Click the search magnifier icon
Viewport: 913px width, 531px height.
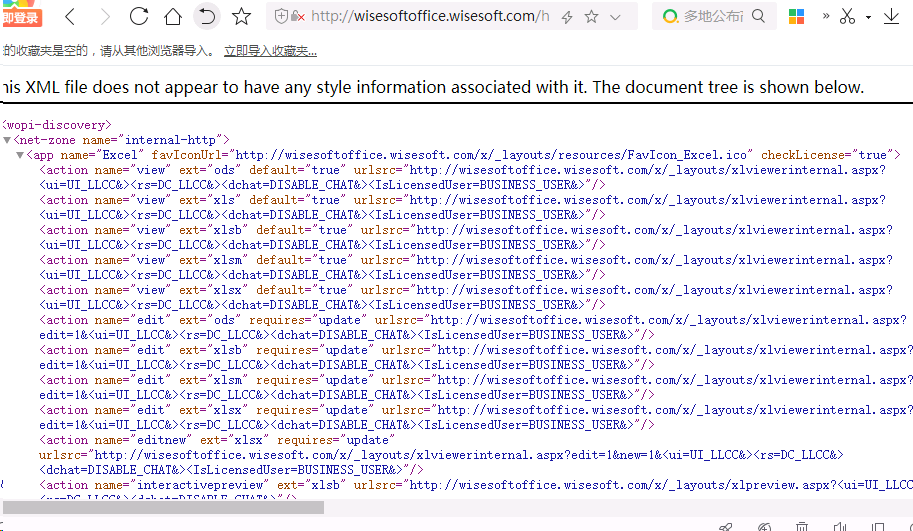tap(758, 16)
